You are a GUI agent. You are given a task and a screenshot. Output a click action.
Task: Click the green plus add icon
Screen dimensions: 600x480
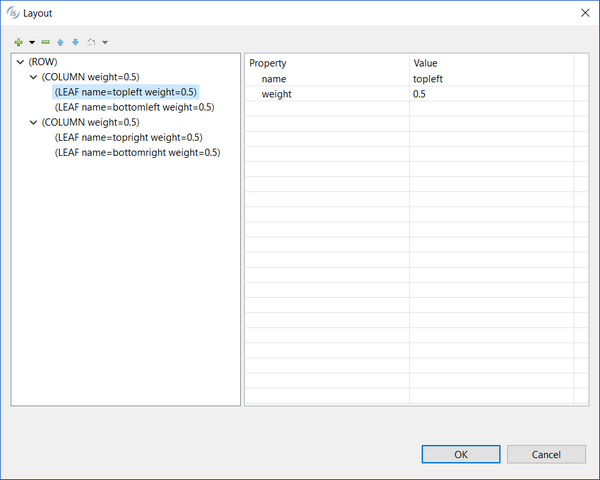click(x=18, y=42)
